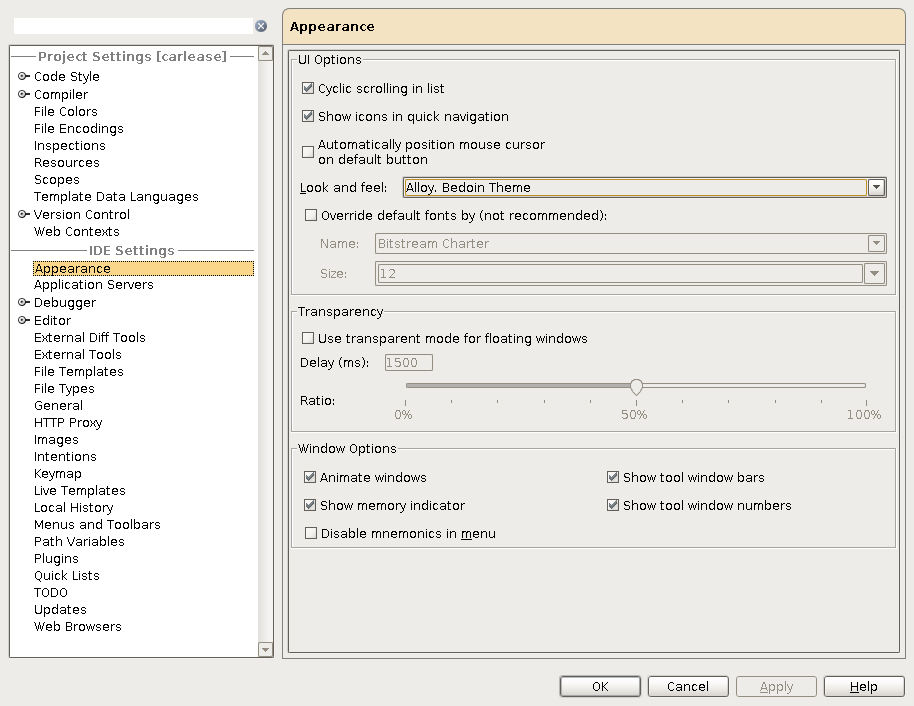Open Resources settings
The image size is (914, 706).
66,162
